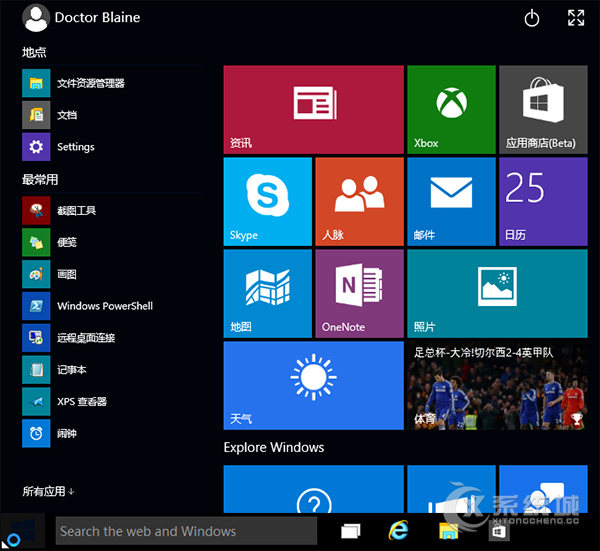Image resolution: width=600 pixels, height=551 pixels.
Task: Launch Internet Explorer from the taskbar
Action: pos(398,531)
